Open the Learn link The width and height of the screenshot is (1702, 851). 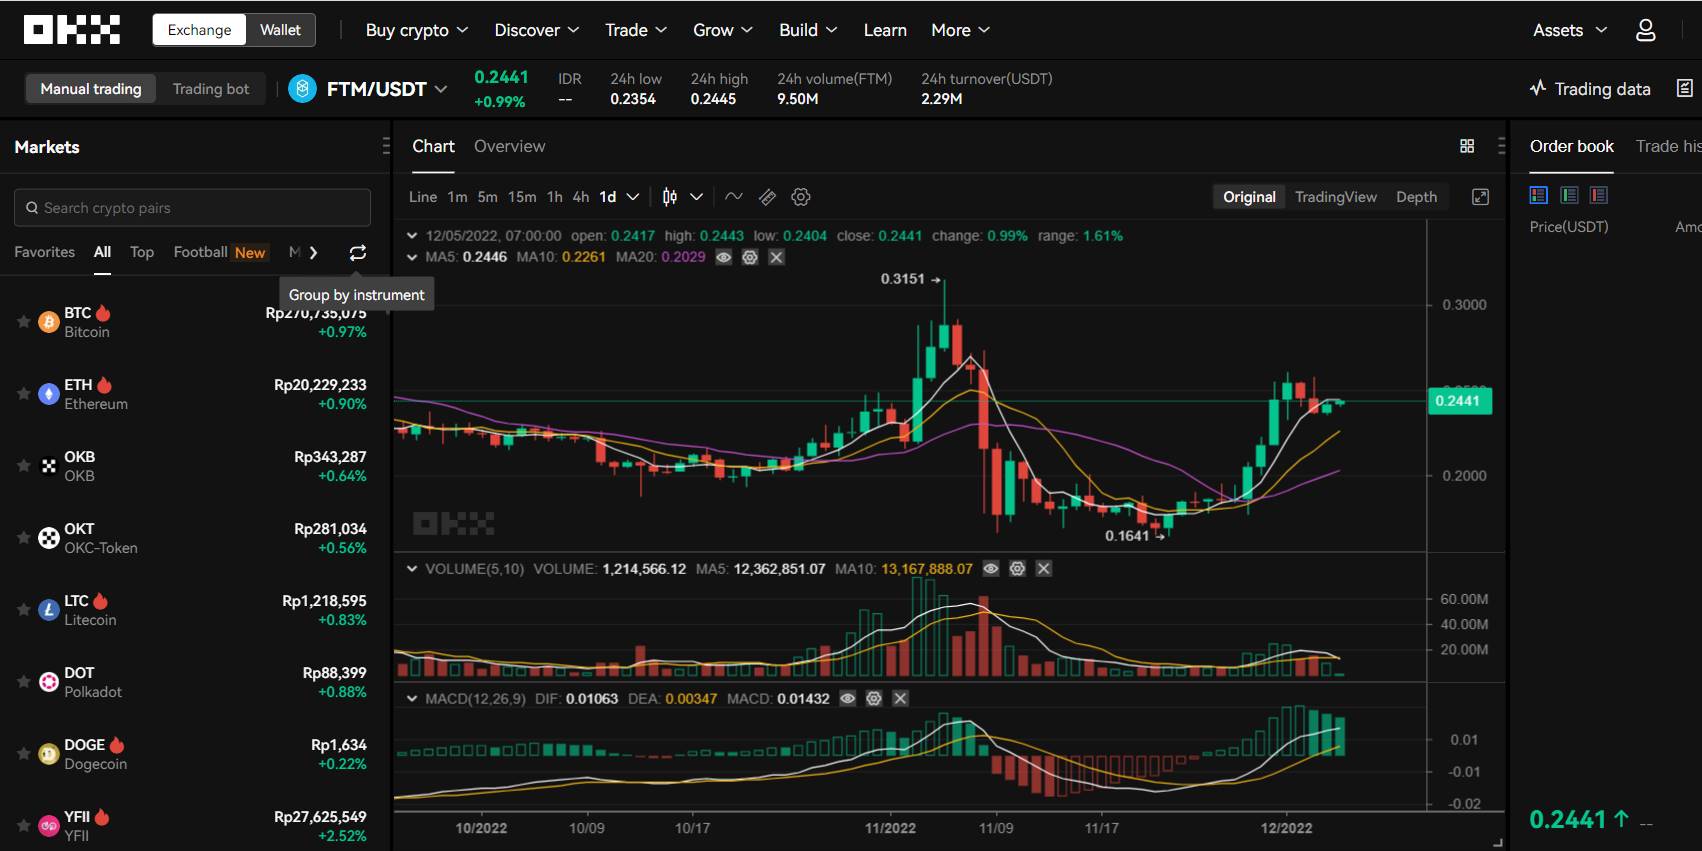click(885, 30)
